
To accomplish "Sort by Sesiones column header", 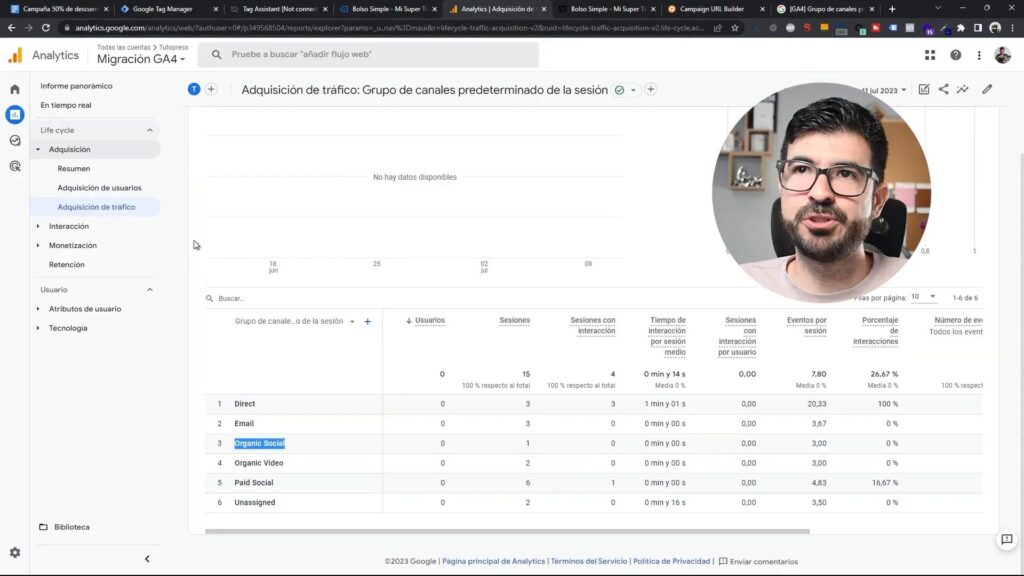I will point(515,321).
